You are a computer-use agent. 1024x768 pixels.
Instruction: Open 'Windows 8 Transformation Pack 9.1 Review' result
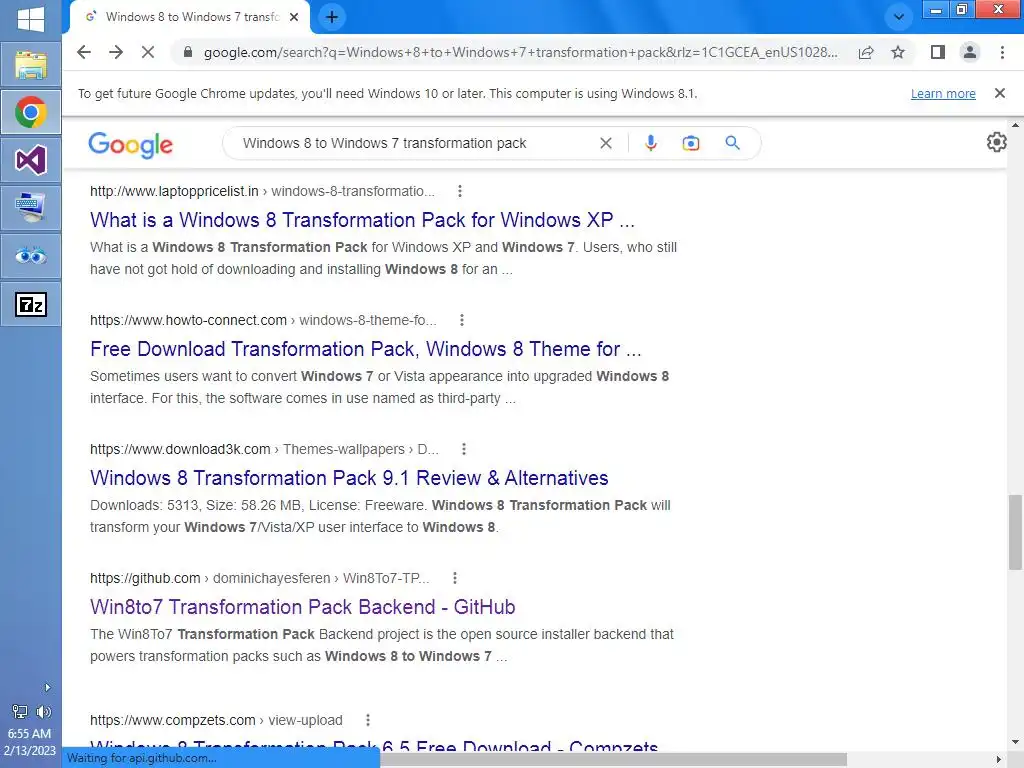tap(349, 478)
